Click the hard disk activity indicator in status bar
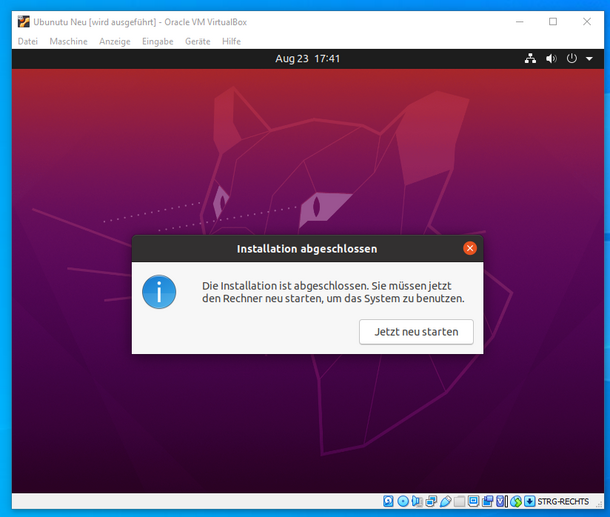610x517 pixels. click(x=389, y=501)
